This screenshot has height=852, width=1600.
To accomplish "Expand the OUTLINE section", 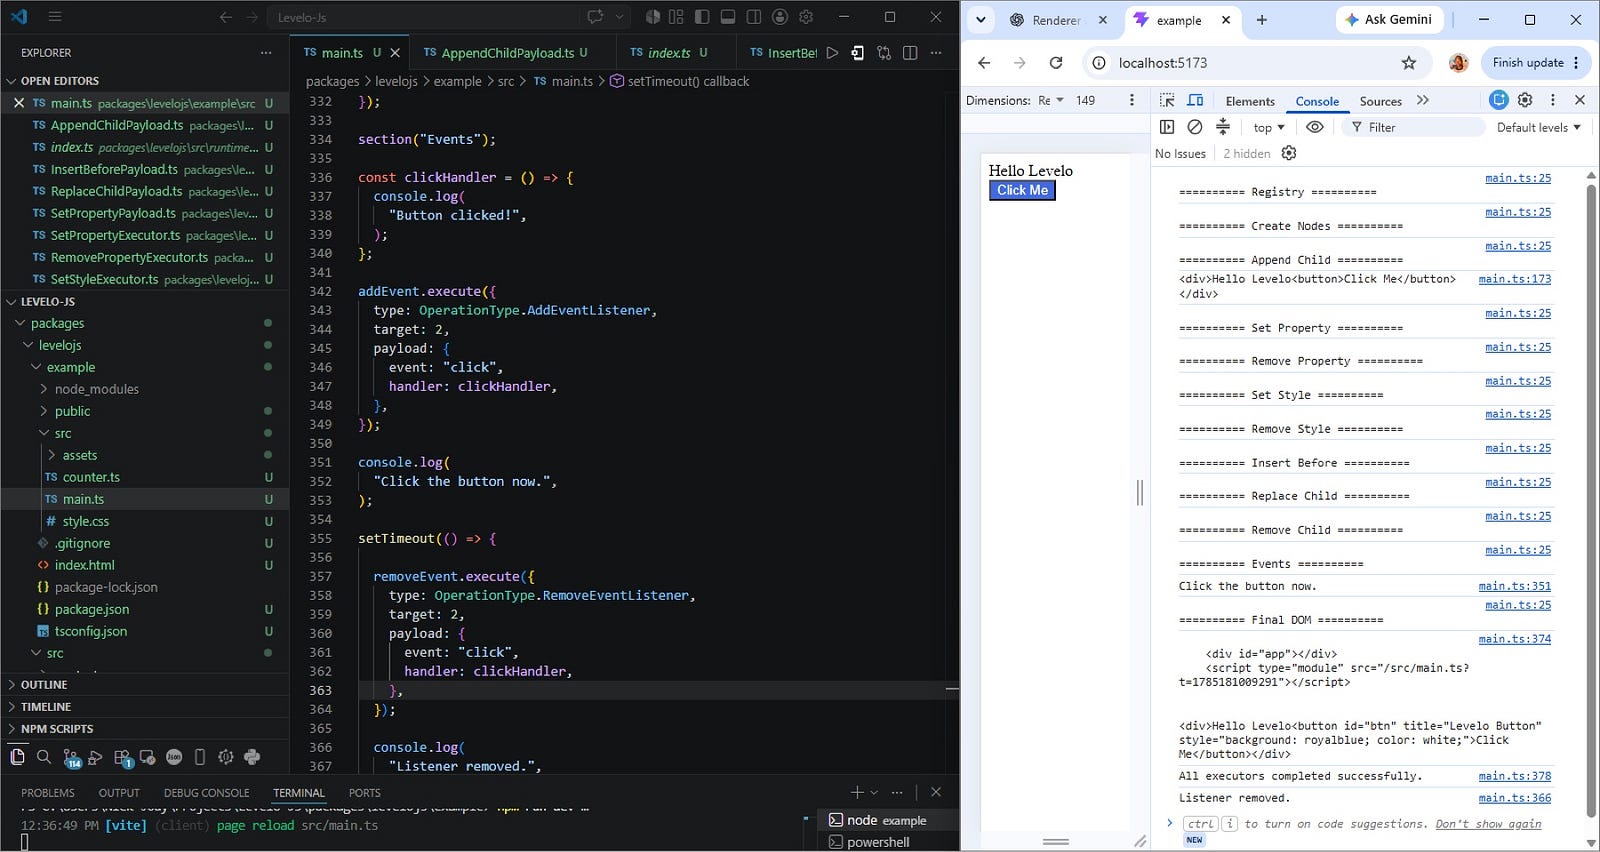I will 145,685.
